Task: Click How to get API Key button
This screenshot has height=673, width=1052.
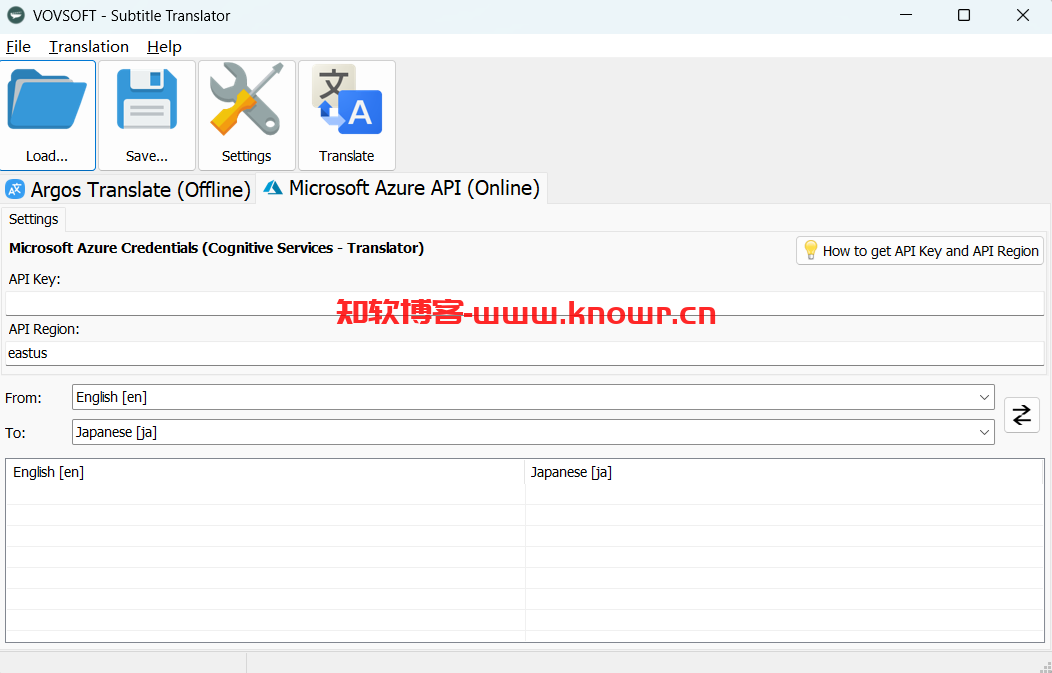Action: (920, 251)
